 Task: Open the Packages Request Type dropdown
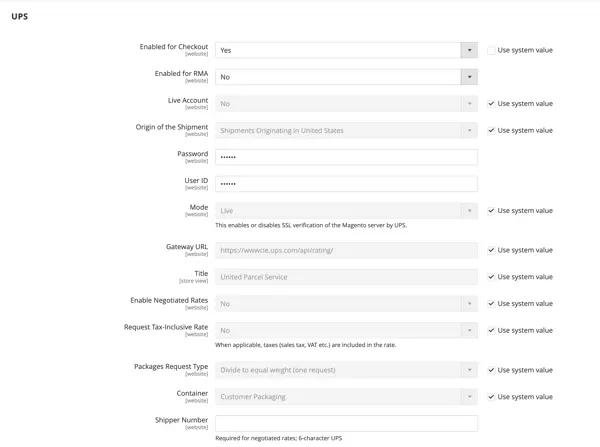[x=346, y=370]
